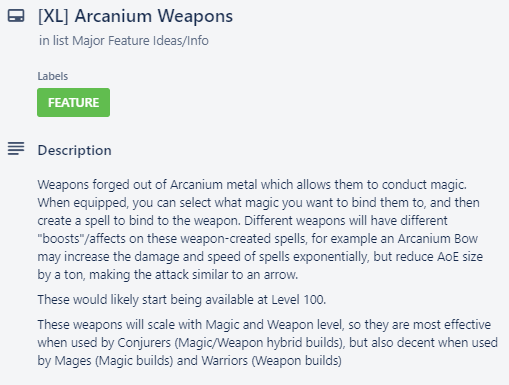Click the card icon beside the title
509x385 pixels.
coord(16,16)
